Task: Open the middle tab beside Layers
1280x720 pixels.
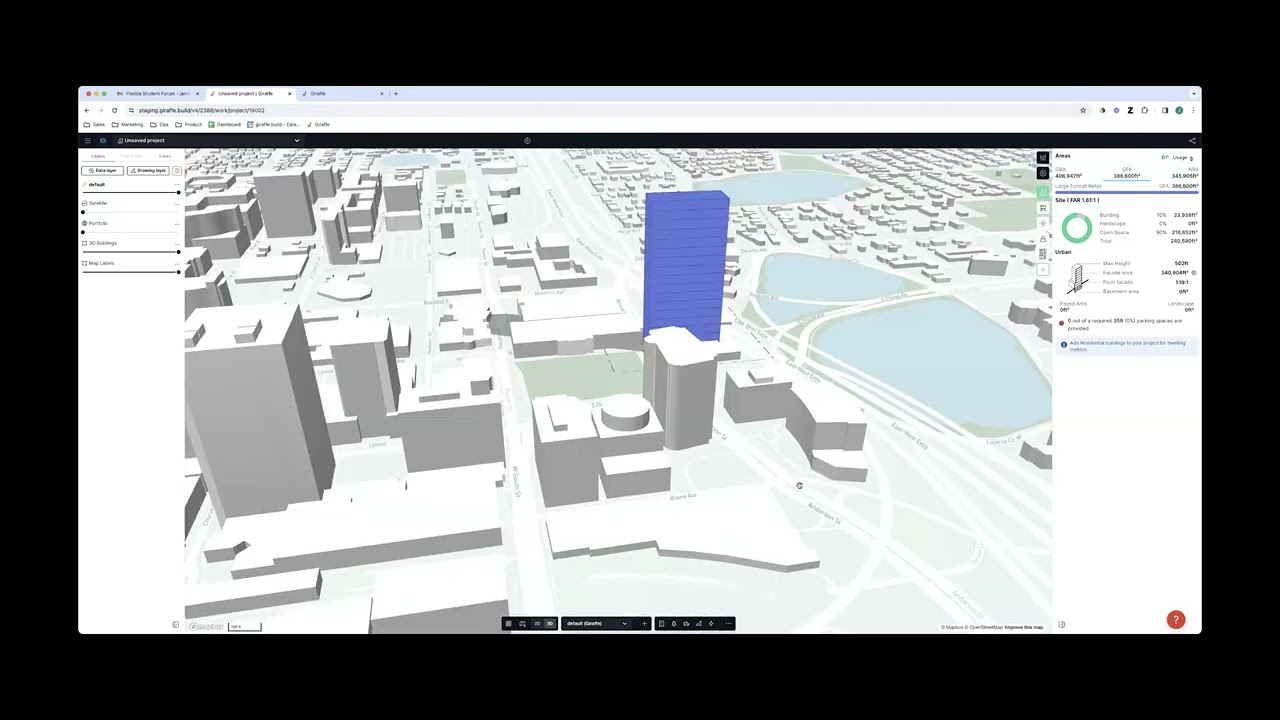Action: click(x=131, y=156)
